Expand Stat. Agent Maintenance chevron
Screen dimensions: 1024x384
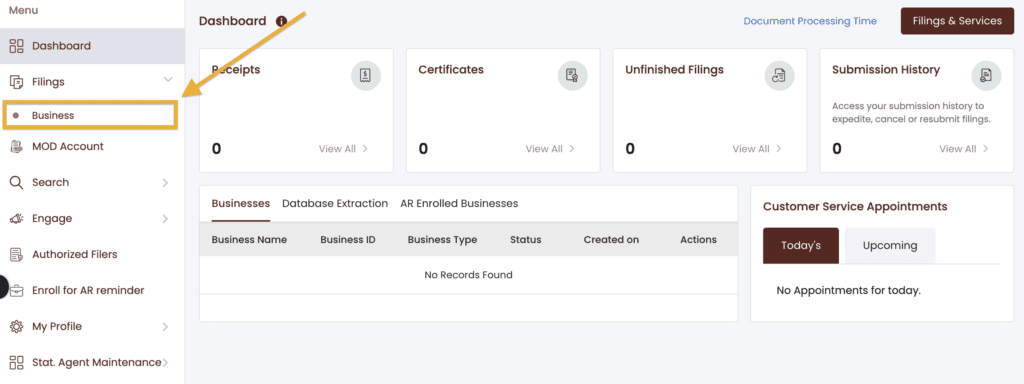click(x=165, y=362)
